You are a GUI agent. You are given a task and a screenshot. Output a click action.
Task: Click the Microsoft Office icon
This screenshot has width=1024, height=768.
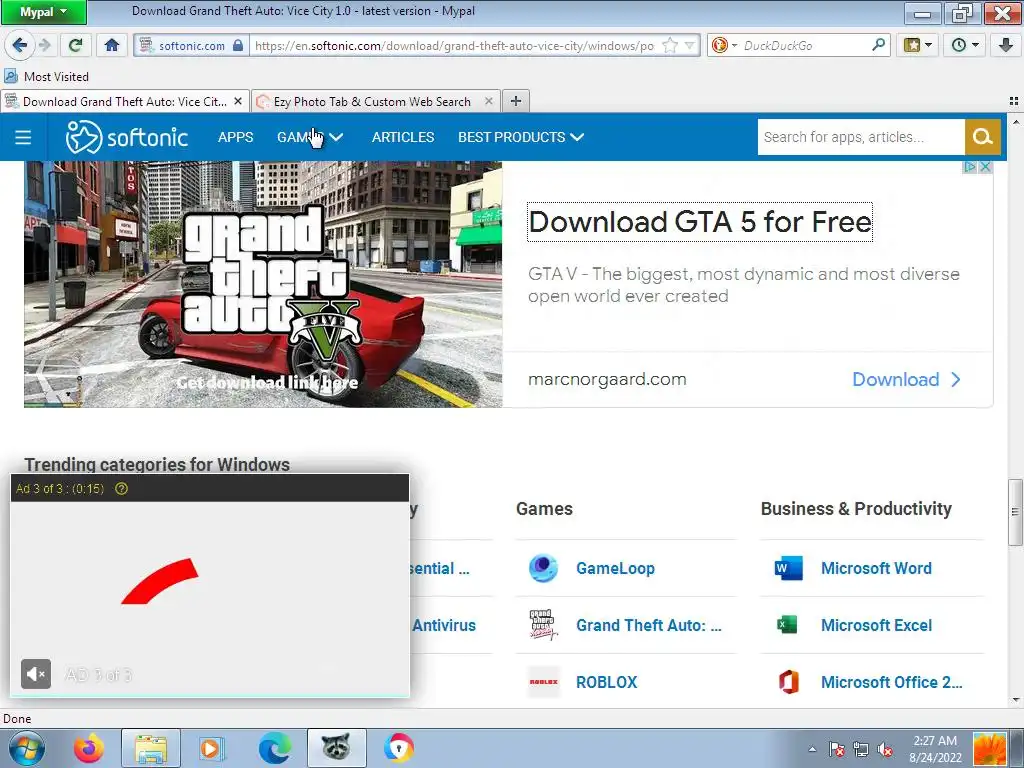pos(789,682)
